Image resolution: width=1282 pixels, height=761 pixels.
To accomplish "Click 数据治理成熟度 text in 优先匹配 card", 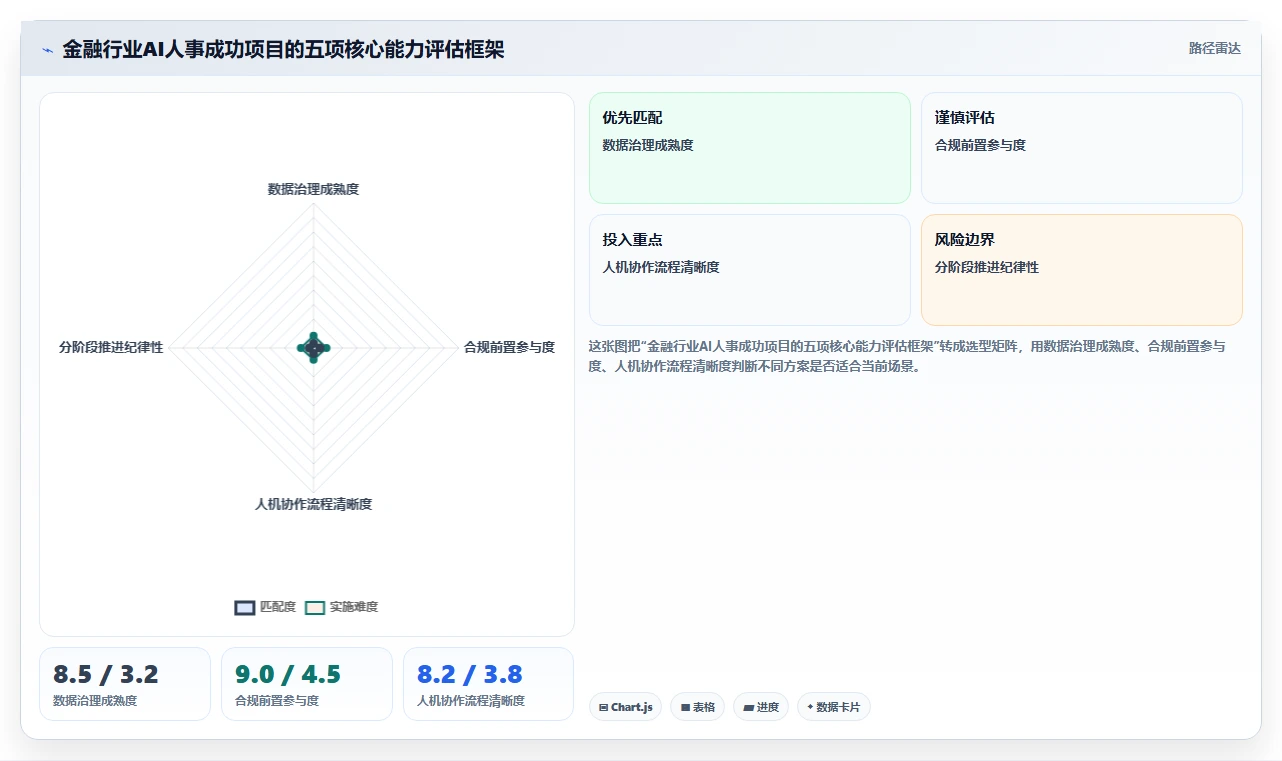I will [x=648, y=145].
